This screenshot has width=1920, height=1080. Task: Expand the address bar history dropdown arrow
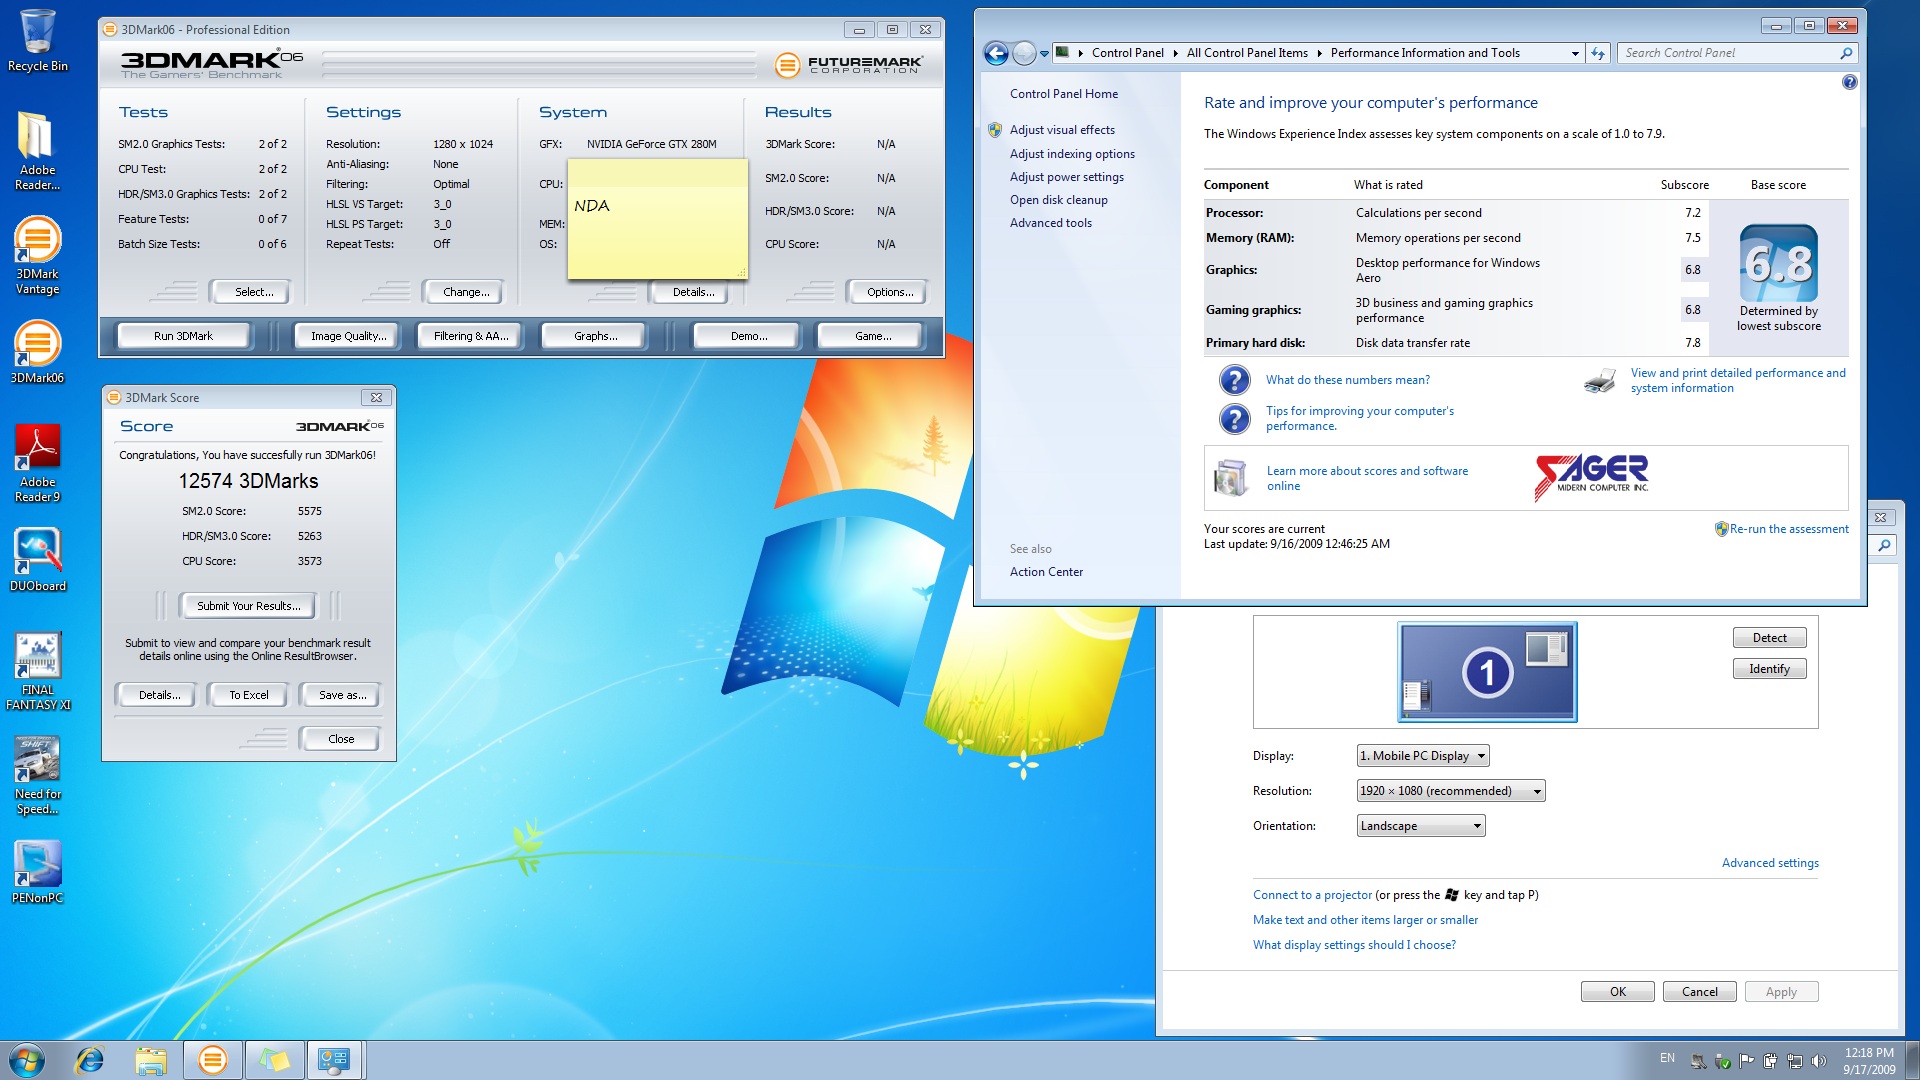(x=1575, y=53)
